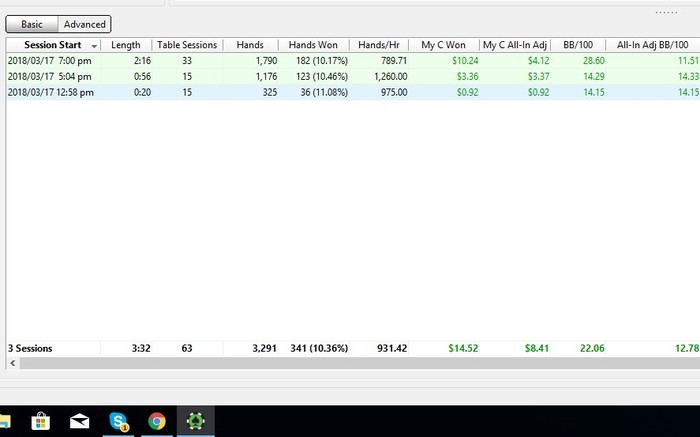The width and height of the screenshot is (700, 437).
Task: Sort by the My C Won column
Action: point(443,45)
